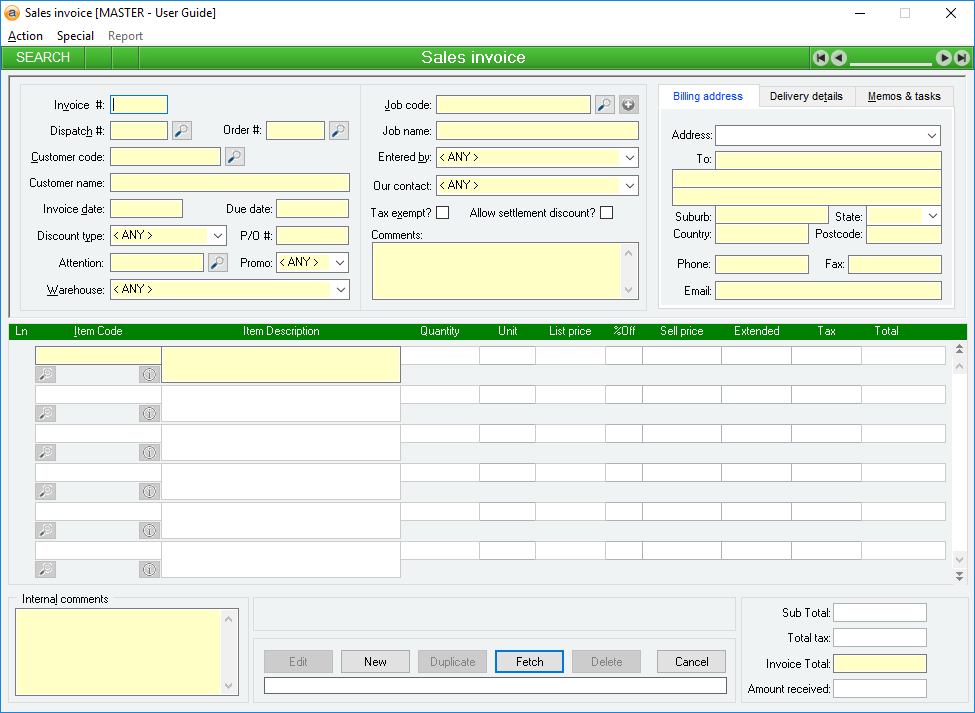Open the Special menu
The height and width of the screenshot is (713, 975).
point(75,36)
